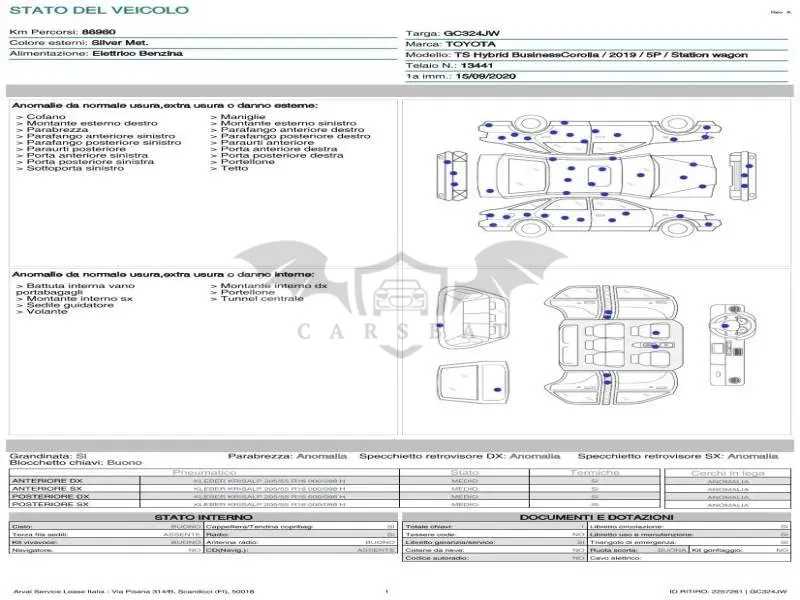Click the steering wheel dashboard diagram
Image resolution: width=800 pixels, height=600 pixels.
733,345
